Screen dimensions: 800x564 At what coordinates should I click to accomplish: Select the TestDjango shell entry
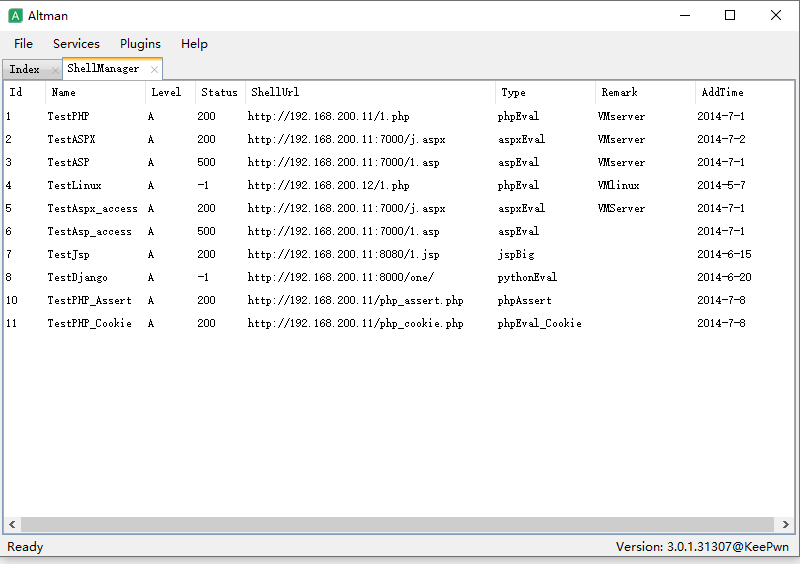pyautogui.click(x=77, y=277)
